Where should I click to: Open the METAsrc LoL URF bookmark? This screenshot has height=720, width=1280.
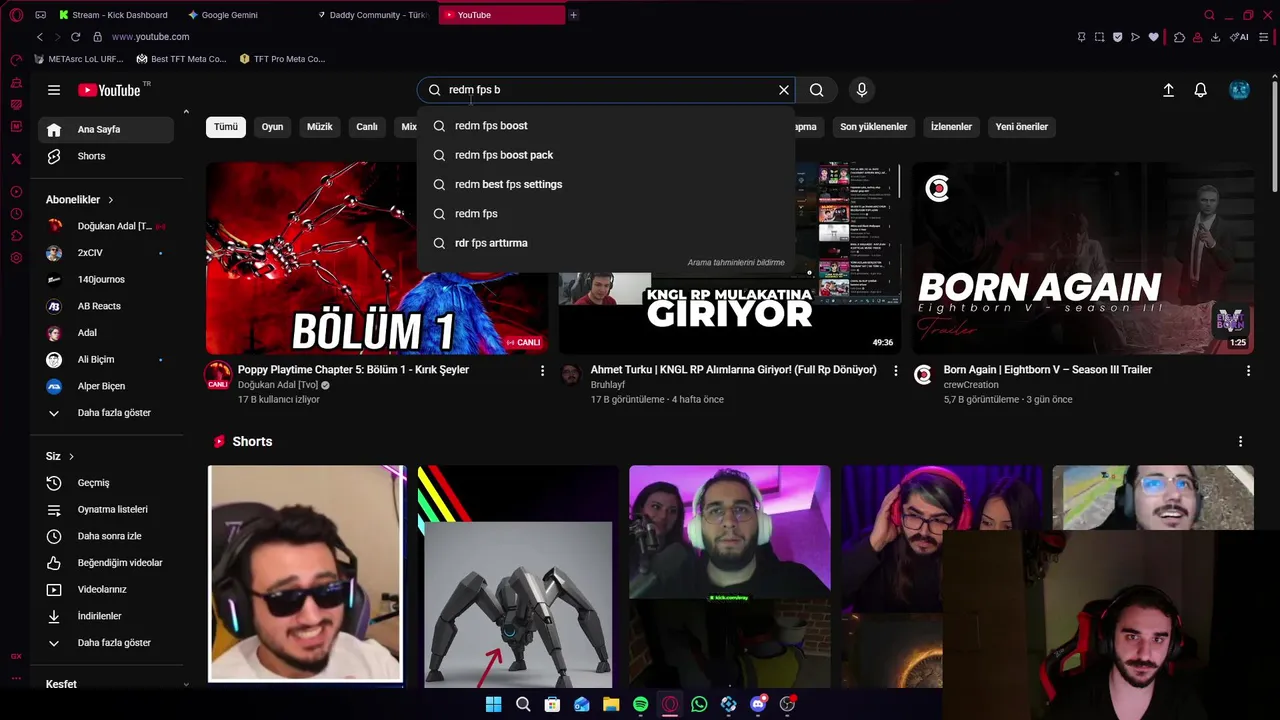[x=77, y=59]
